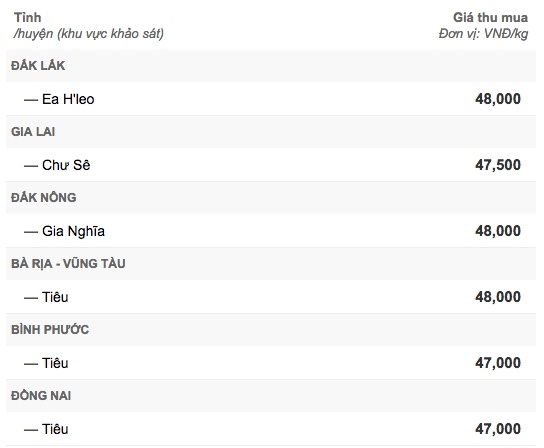This screenshot has width=544, height=448.
Task: Click Tiêu under Bà Rịa - Vũng Tàu
Action: (x=55, y=297)
